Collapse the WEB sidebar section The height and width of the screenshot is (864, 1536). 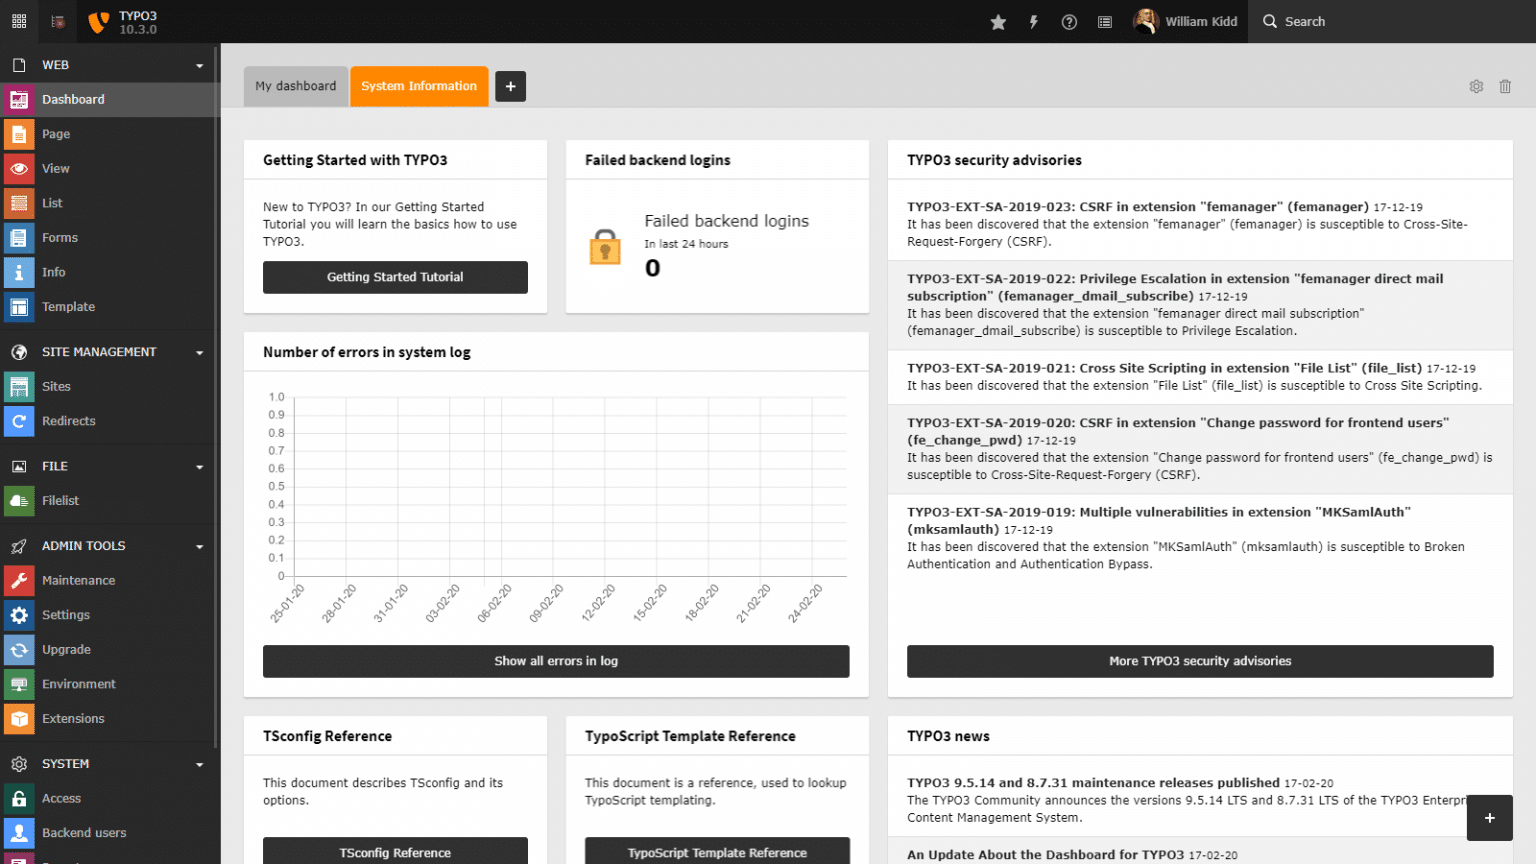(199, 64)
